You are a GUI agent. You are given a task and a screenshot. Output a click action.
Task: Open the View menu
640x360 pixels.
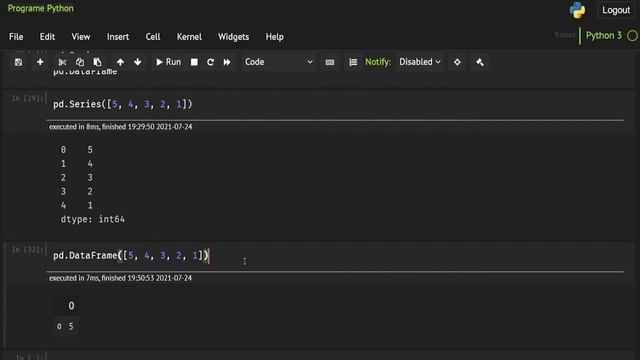81,37
